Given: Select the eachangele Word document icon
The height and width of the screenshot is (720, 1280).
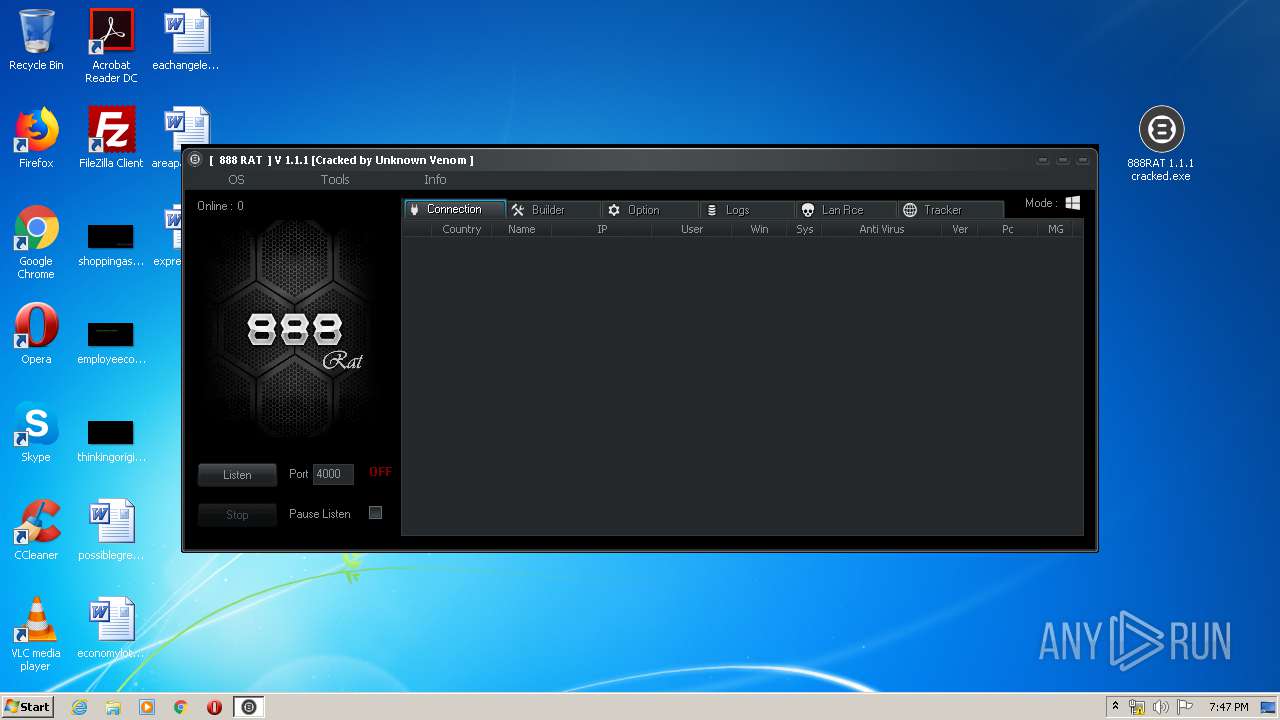Looking at the screenshot, I should pyautogui.click(x=186, y=40).
